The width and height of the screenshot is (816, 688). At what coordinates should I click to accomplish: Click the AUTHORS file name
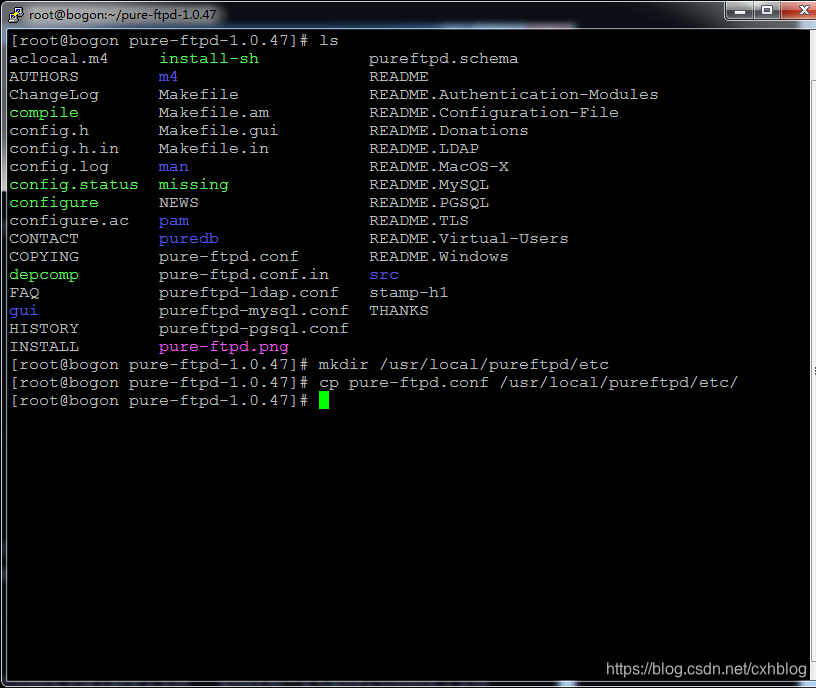44,77
